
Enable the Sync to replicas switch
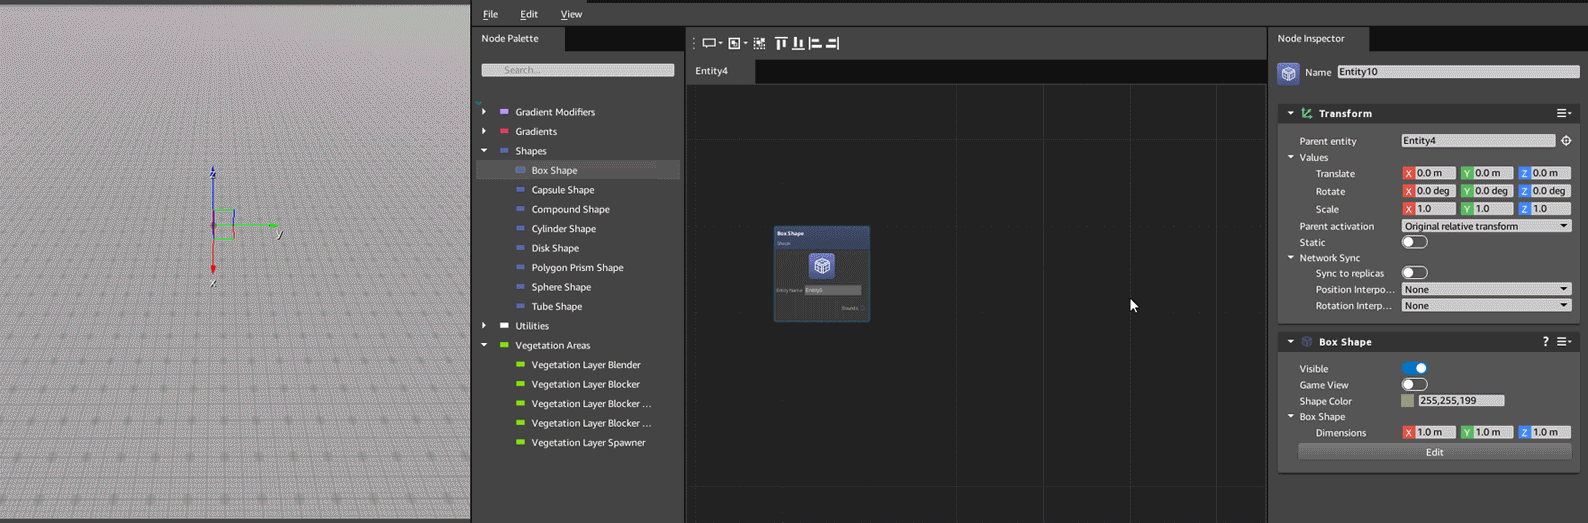click(1414, 273)
